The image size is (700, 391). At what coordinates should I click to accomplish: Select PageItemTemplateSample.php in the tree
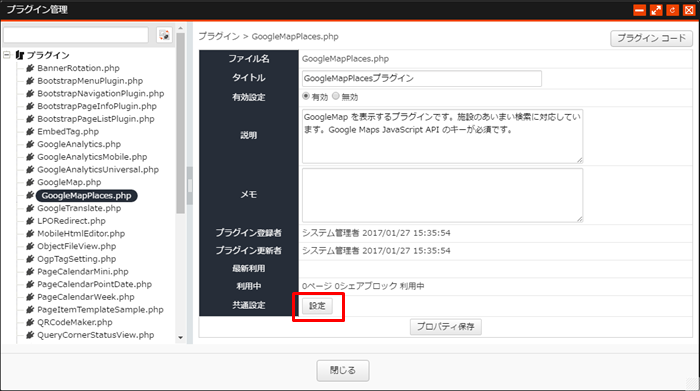[100, 309]
